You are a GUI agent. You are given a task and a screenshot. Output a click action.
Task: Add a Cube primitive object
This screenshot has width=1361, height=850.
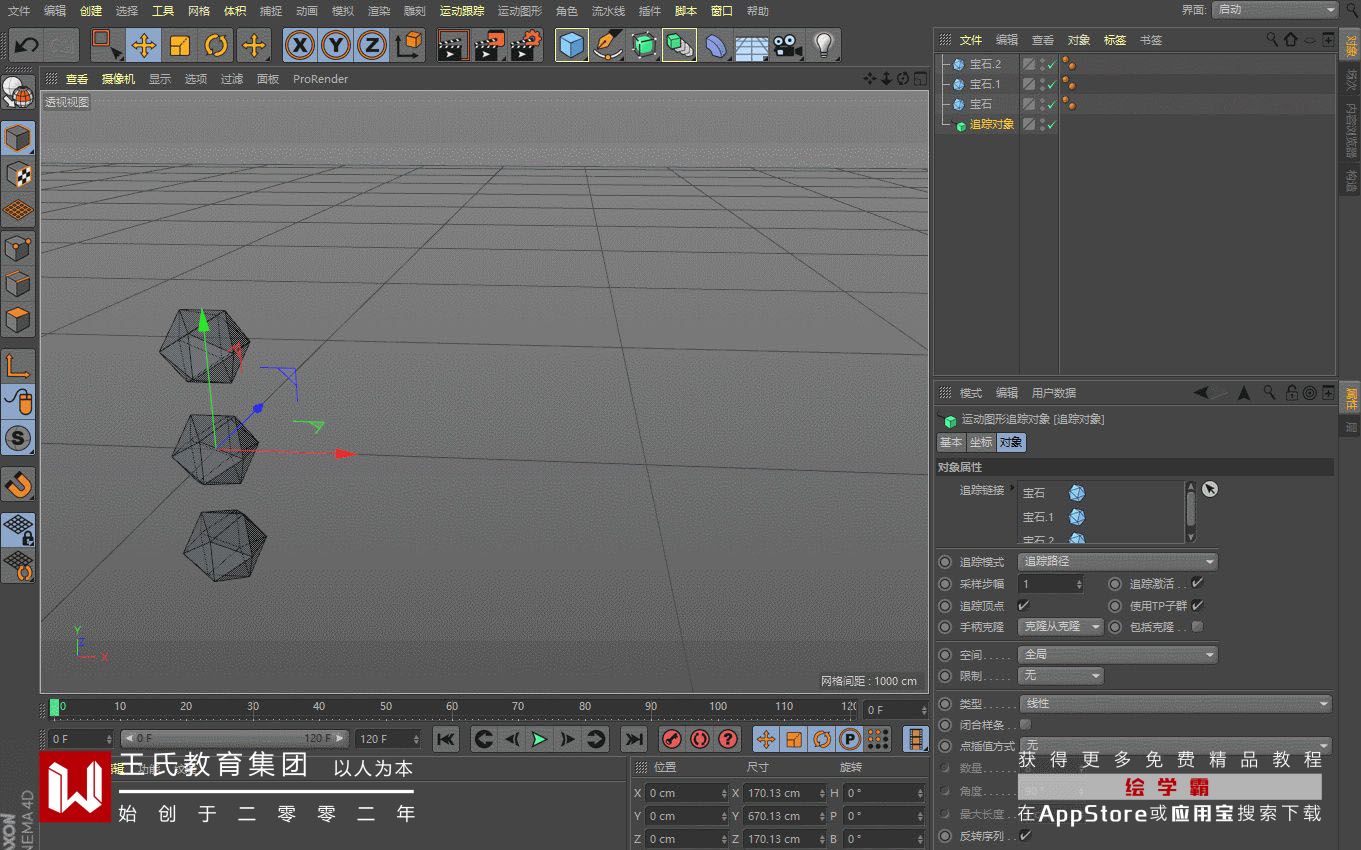(571, 45)
